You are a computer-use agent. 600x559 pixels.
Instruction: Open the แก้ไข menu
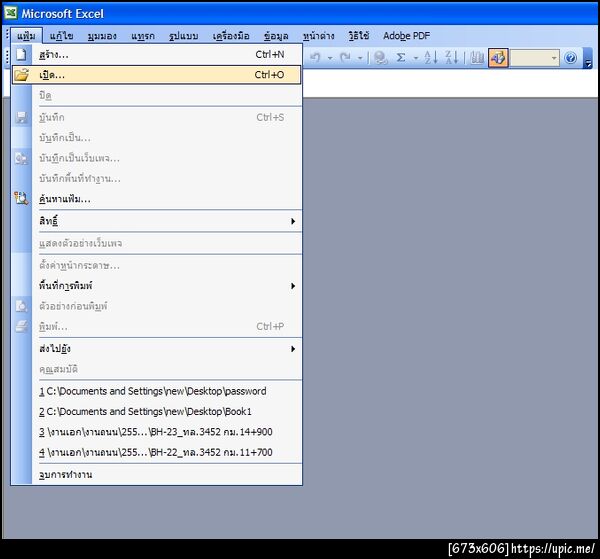click(x=61, y=36)
